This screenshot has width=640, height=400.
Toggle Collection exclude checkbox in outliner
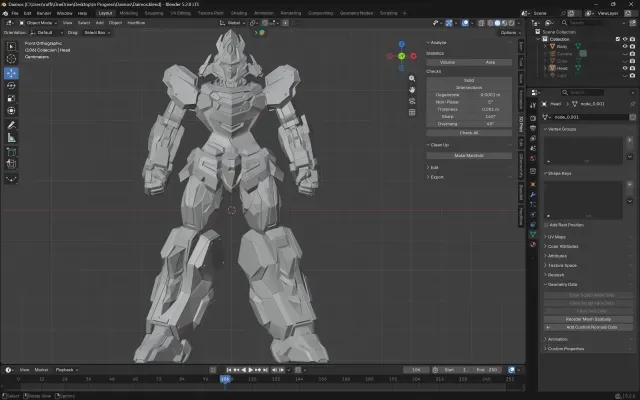(x=618, y=39)
